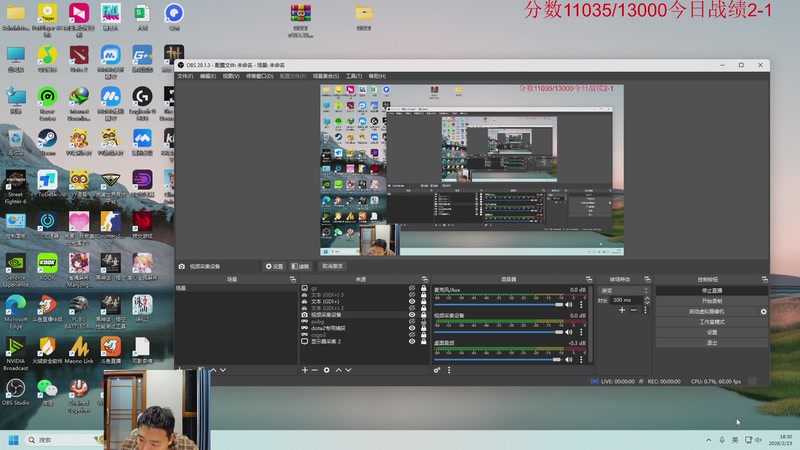The height and width of the screenshot is (450, 800).
Task: Open 视频采集设备 mixer channel options dots
Action: [581, 332]
